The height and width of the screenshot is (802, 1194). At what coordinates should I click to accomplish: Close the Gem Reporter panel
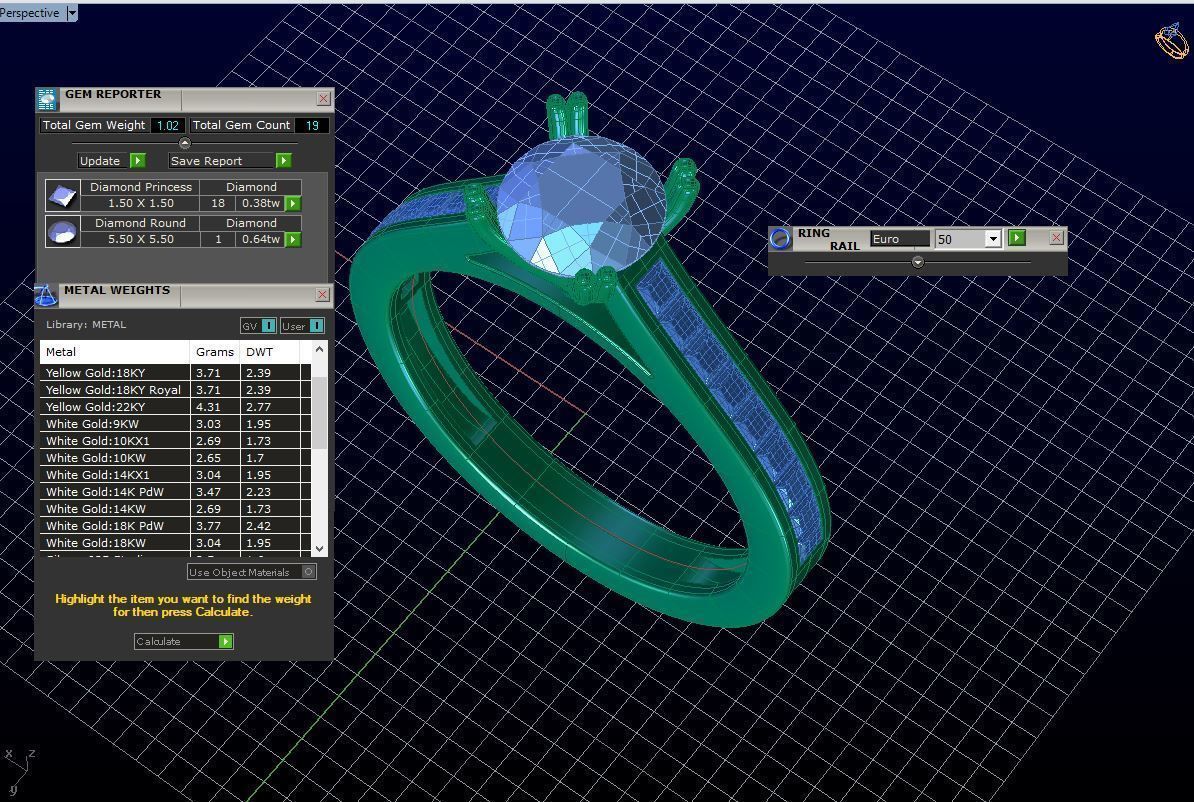click(323, 98)
